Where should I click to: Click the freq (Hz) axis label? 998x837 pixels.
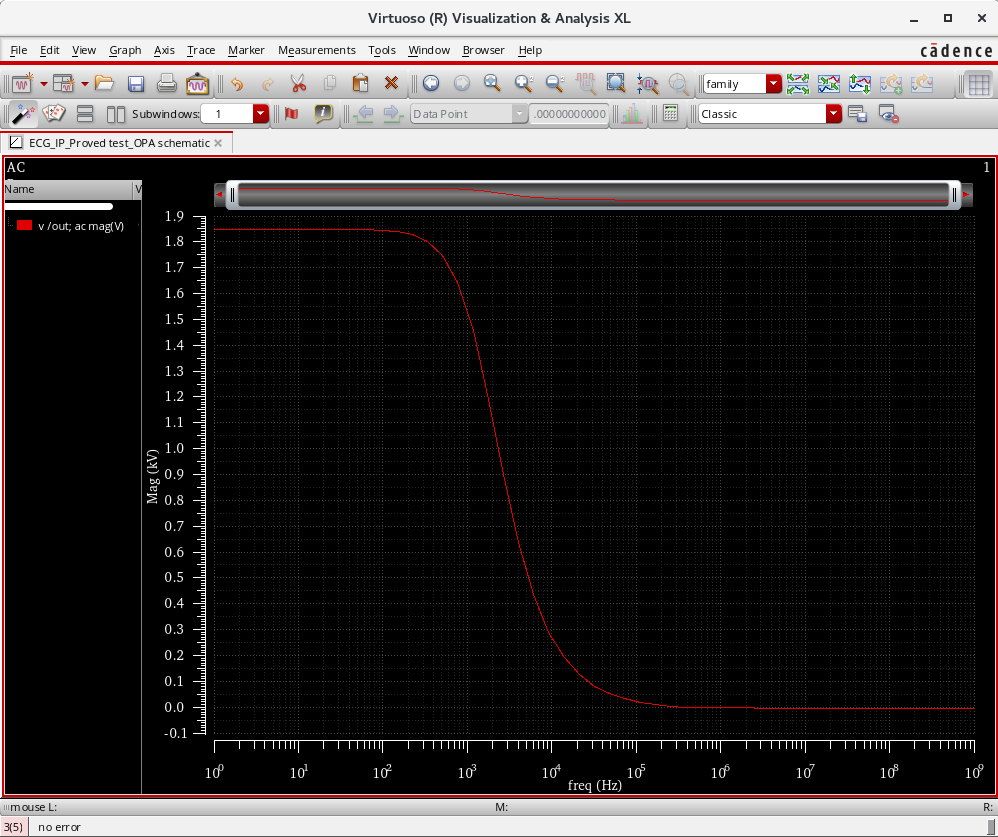(x=594, y=785)
